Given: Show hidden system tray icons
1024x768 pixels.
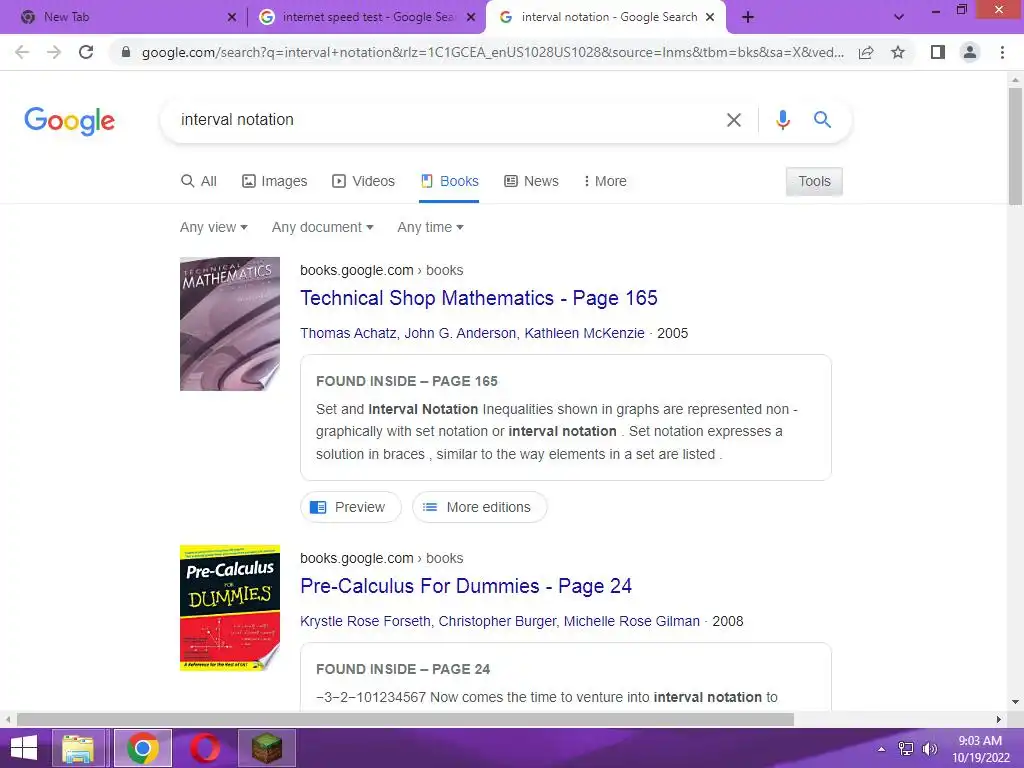Looking at the screenshot, I should [x=882, y=749].
